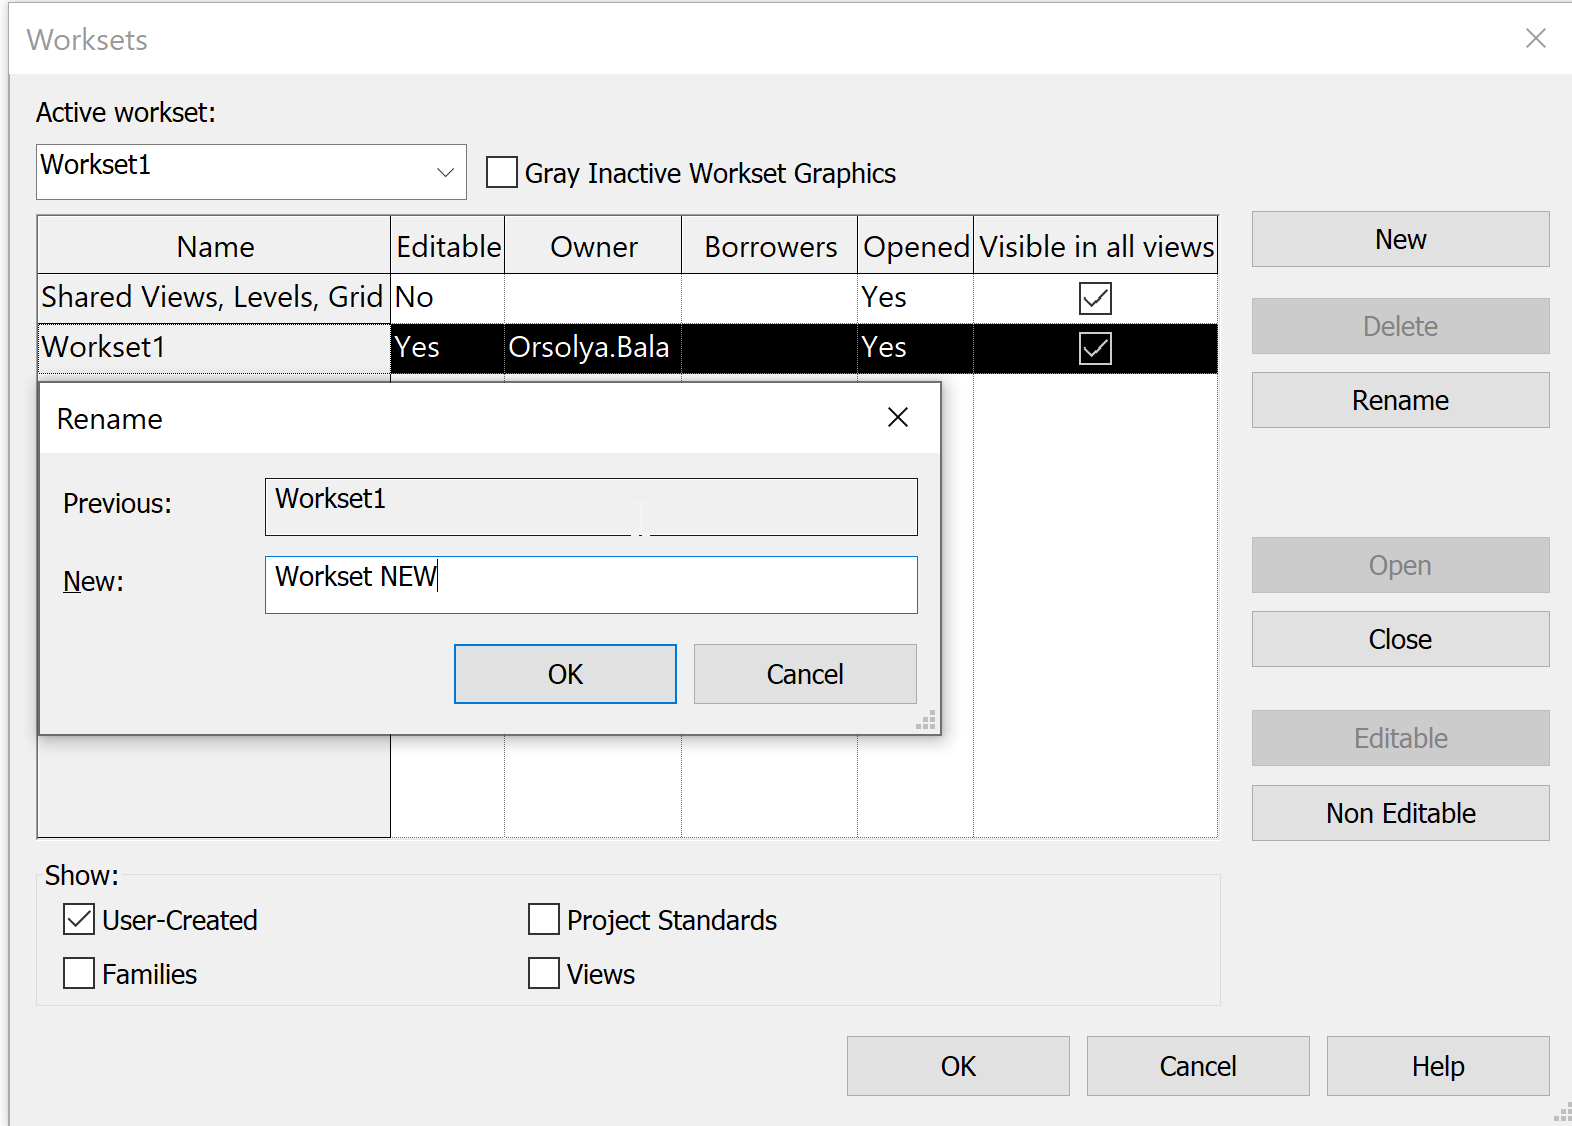1572x1126 pixels.
Task: Click inside the New name field
Action: pos(590,584)
